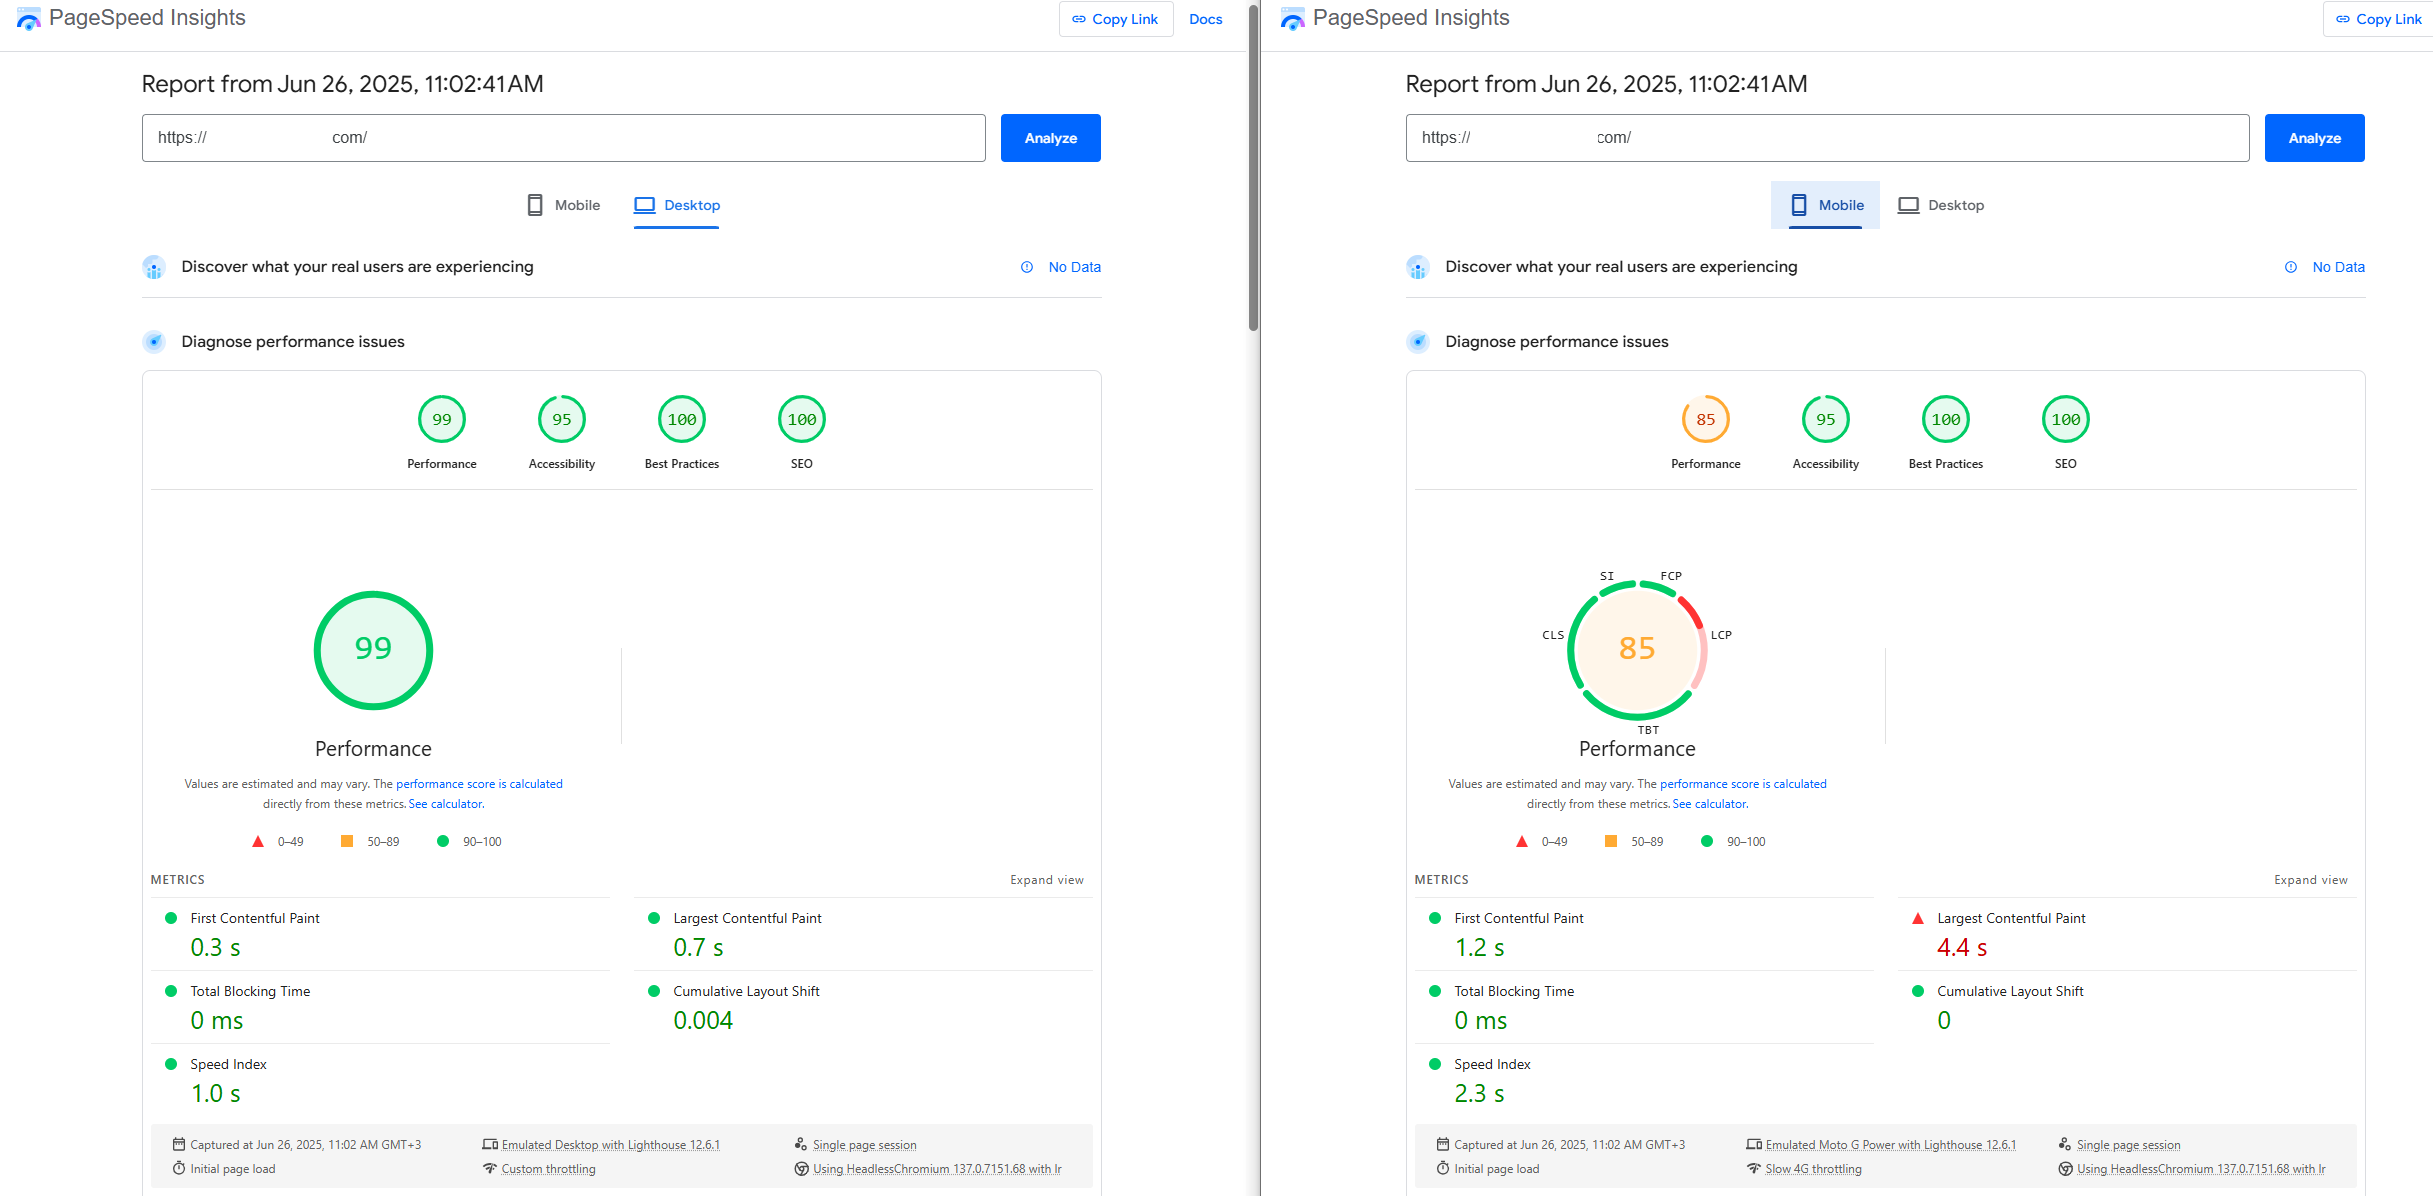Viewport: 2433px width, 1196px height.
Task: Open 'See calculator' link in left window
Action: [445, 804]
